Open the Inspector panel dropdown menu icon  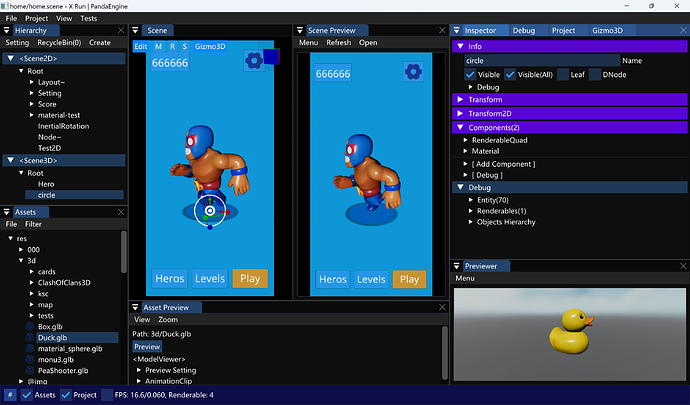pos(456,30)
